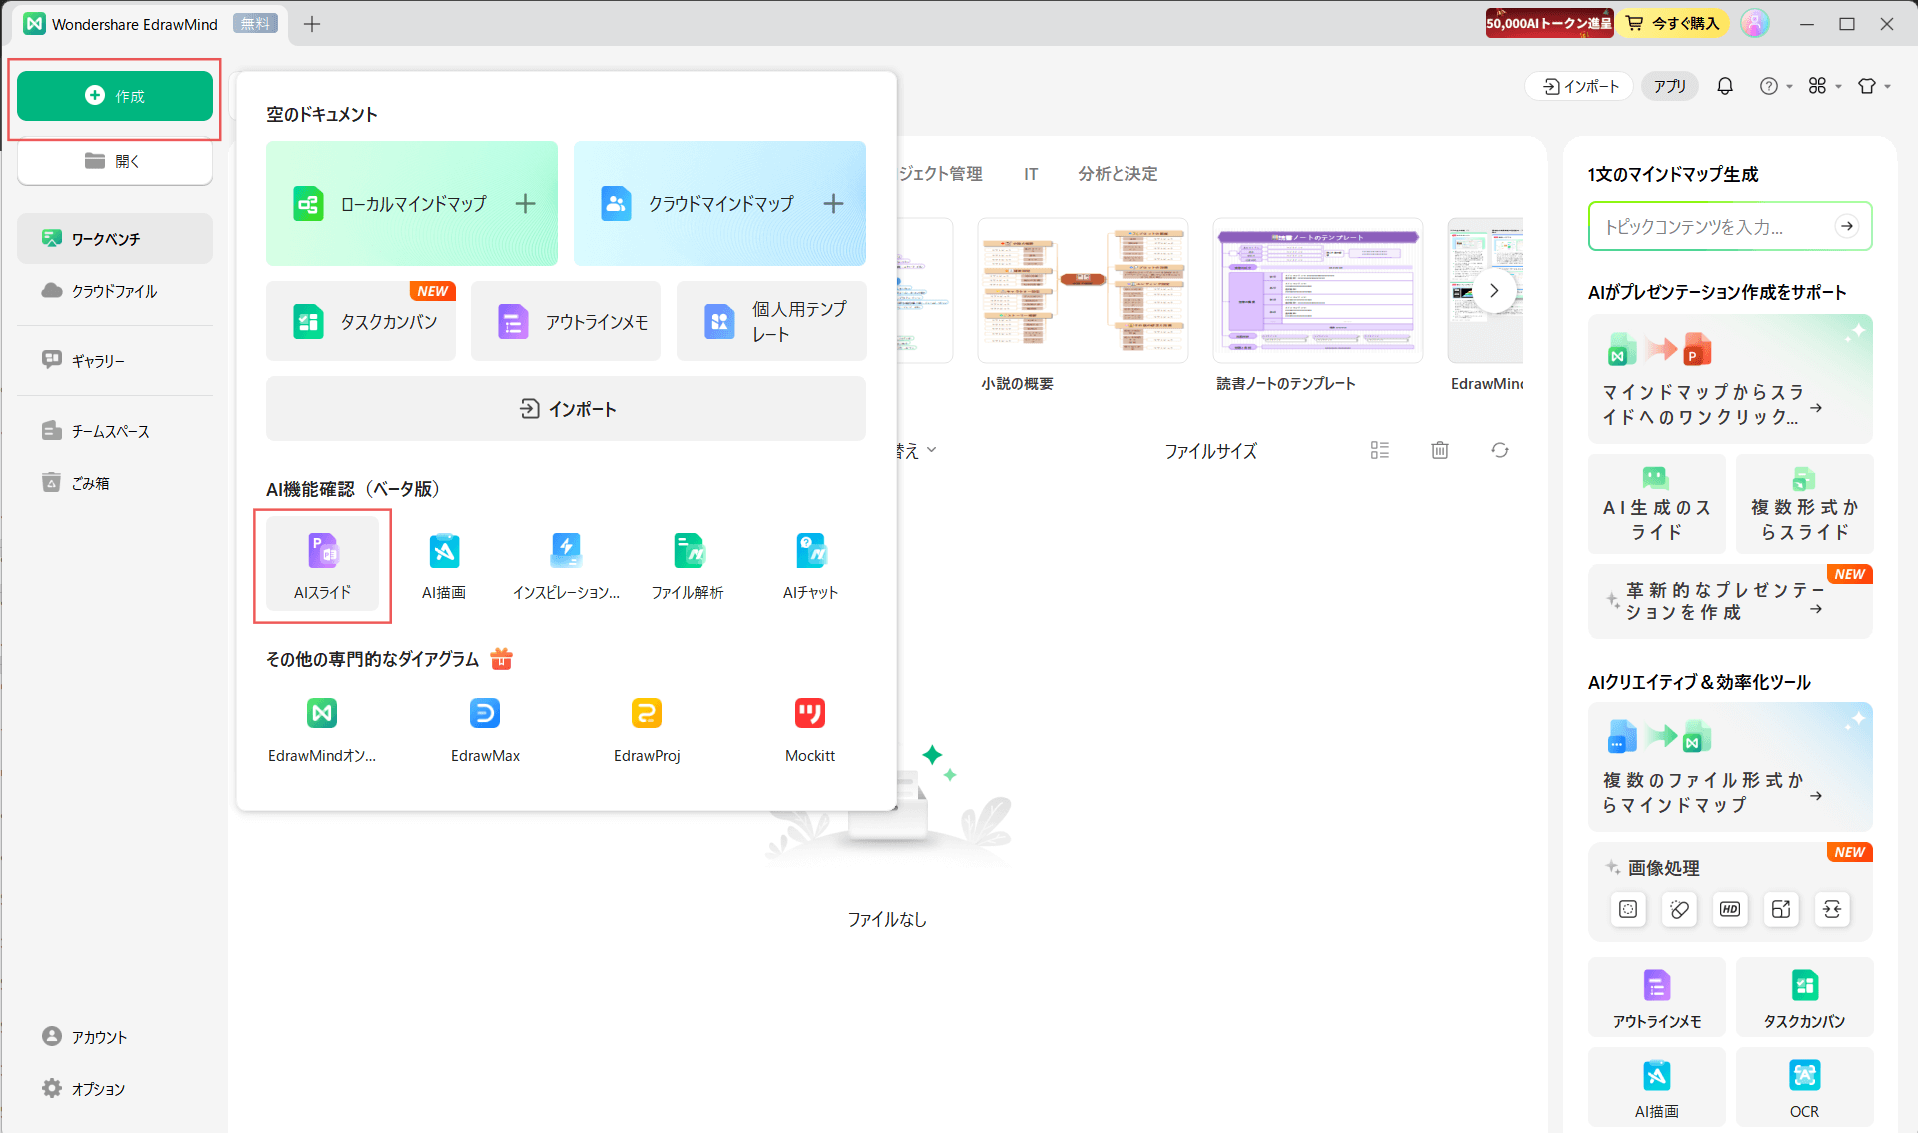
Task: Launch the AIスライド feature
Action: (x=322, y=565)
